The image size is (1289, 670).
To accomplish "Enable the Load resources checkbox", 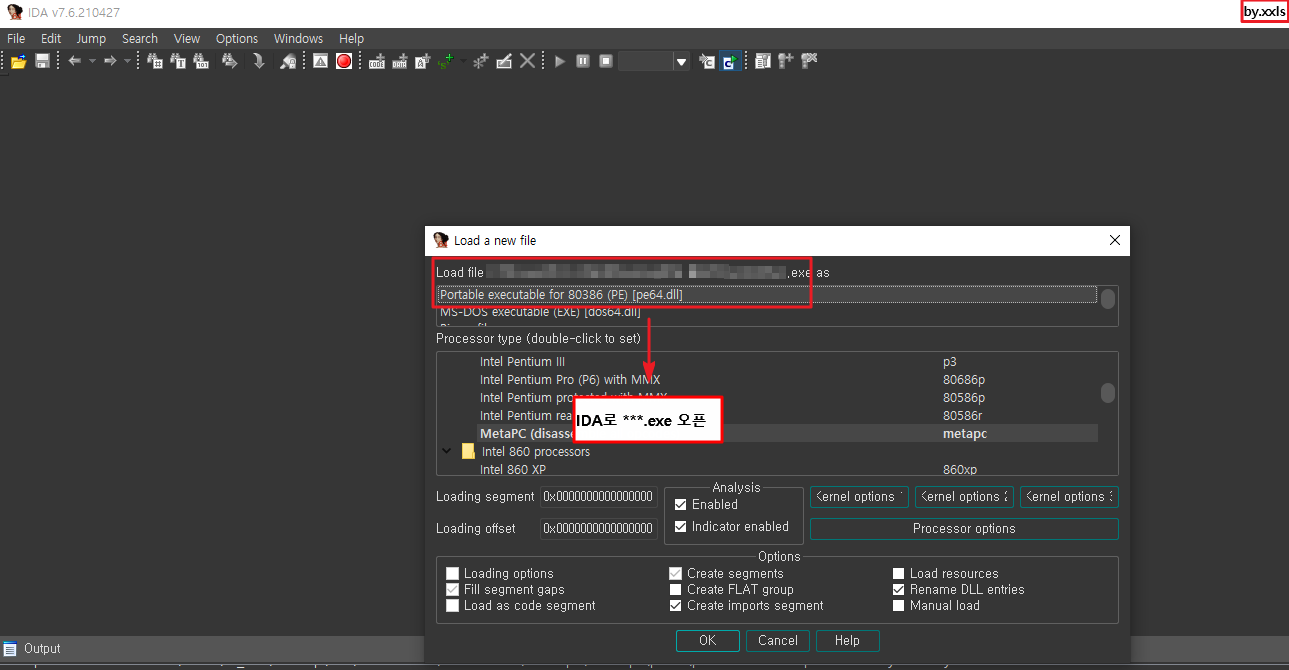I will click(x=899, y=574).
